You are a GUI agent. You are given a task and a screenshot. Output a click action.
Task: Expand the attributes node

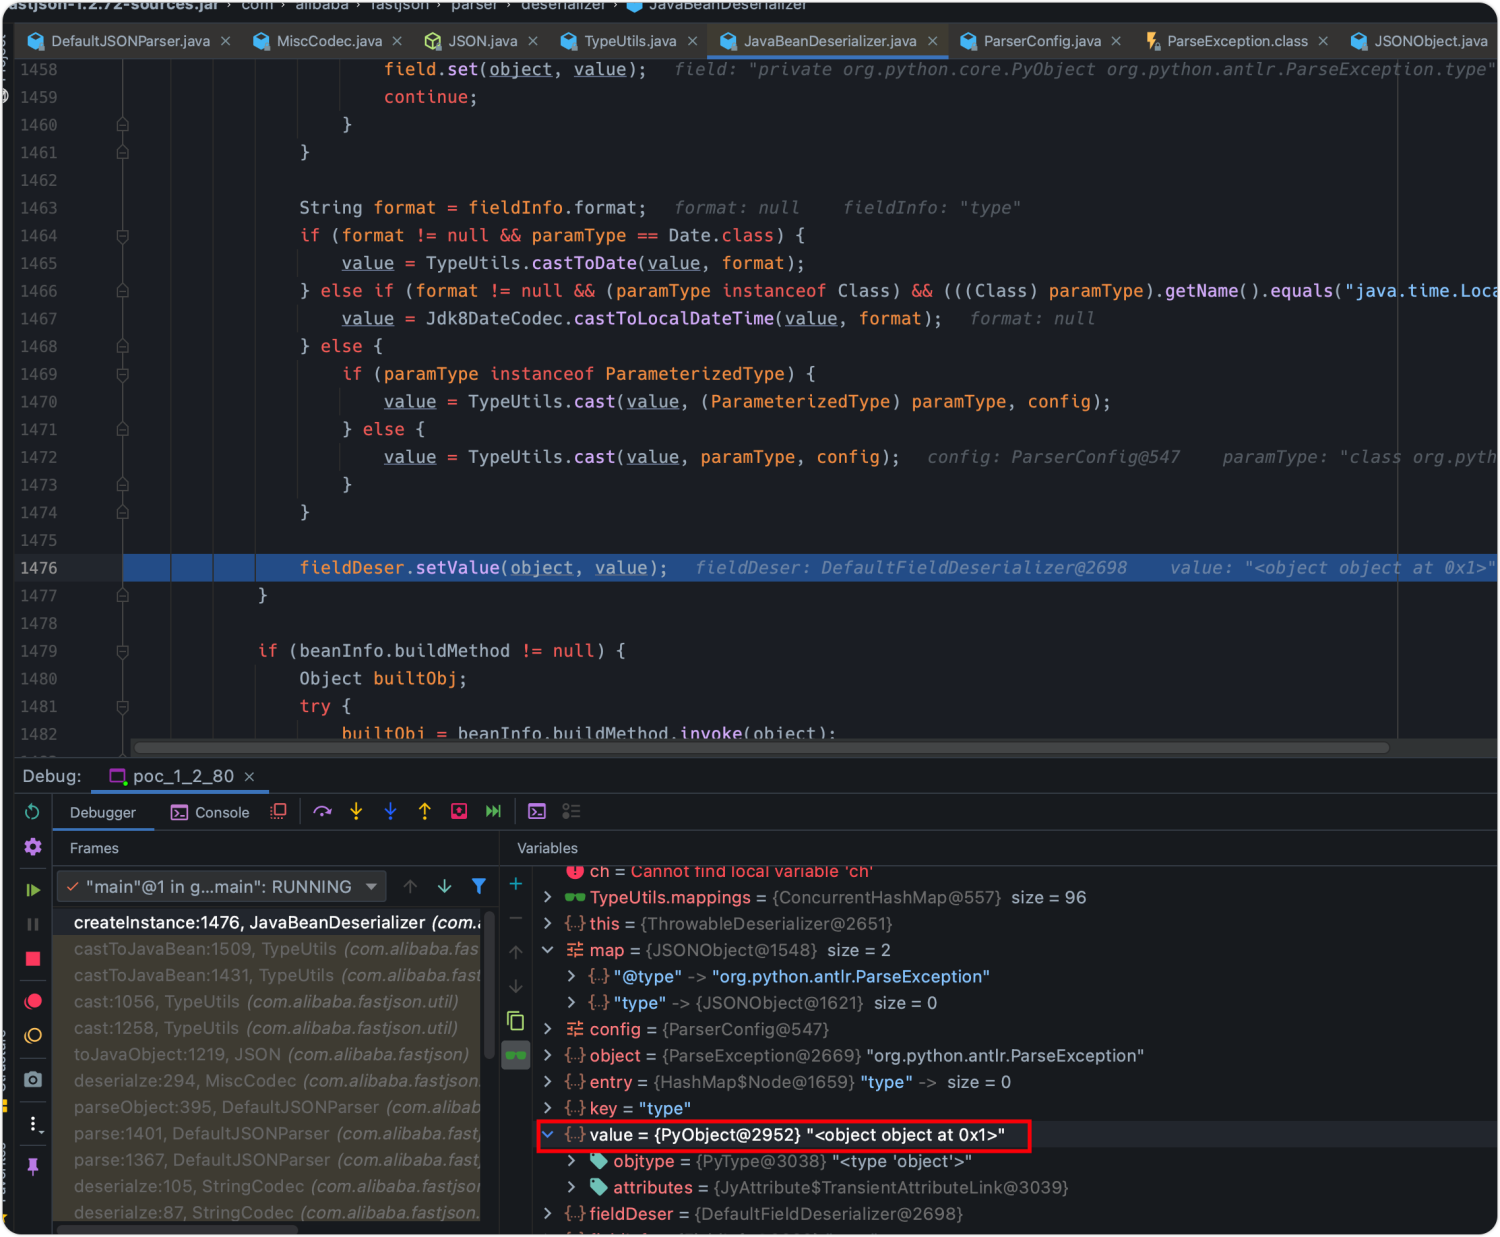click(x=572, y=1187)
